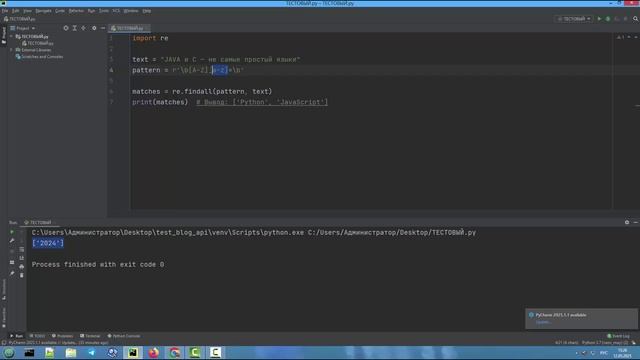This screenshot has width=640, height=360.
Task: Open TODO tool window bottom tab
Action: point(37,336)
